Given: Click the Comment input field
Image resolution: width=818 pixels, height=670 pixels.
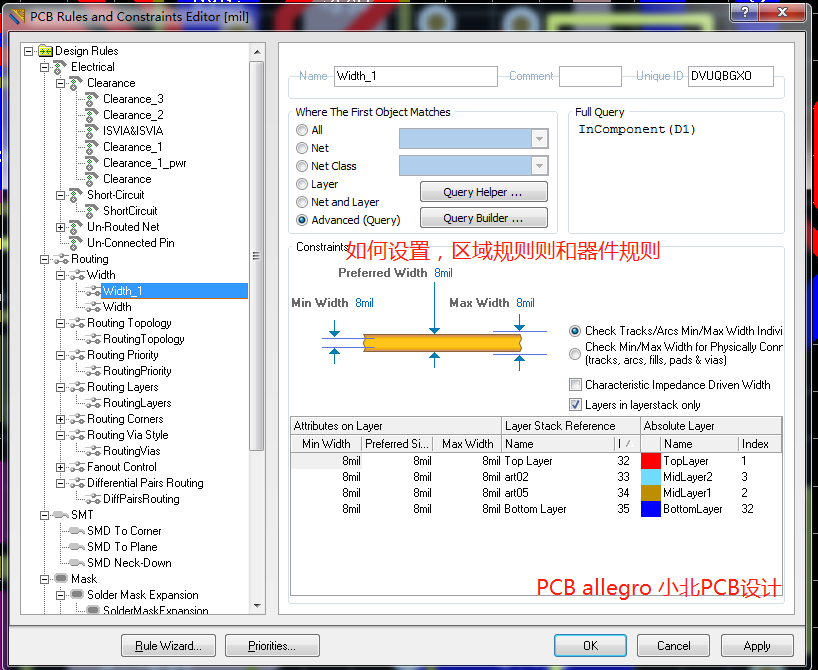Looking at the screenshot, I should click(x=590, y=76).
